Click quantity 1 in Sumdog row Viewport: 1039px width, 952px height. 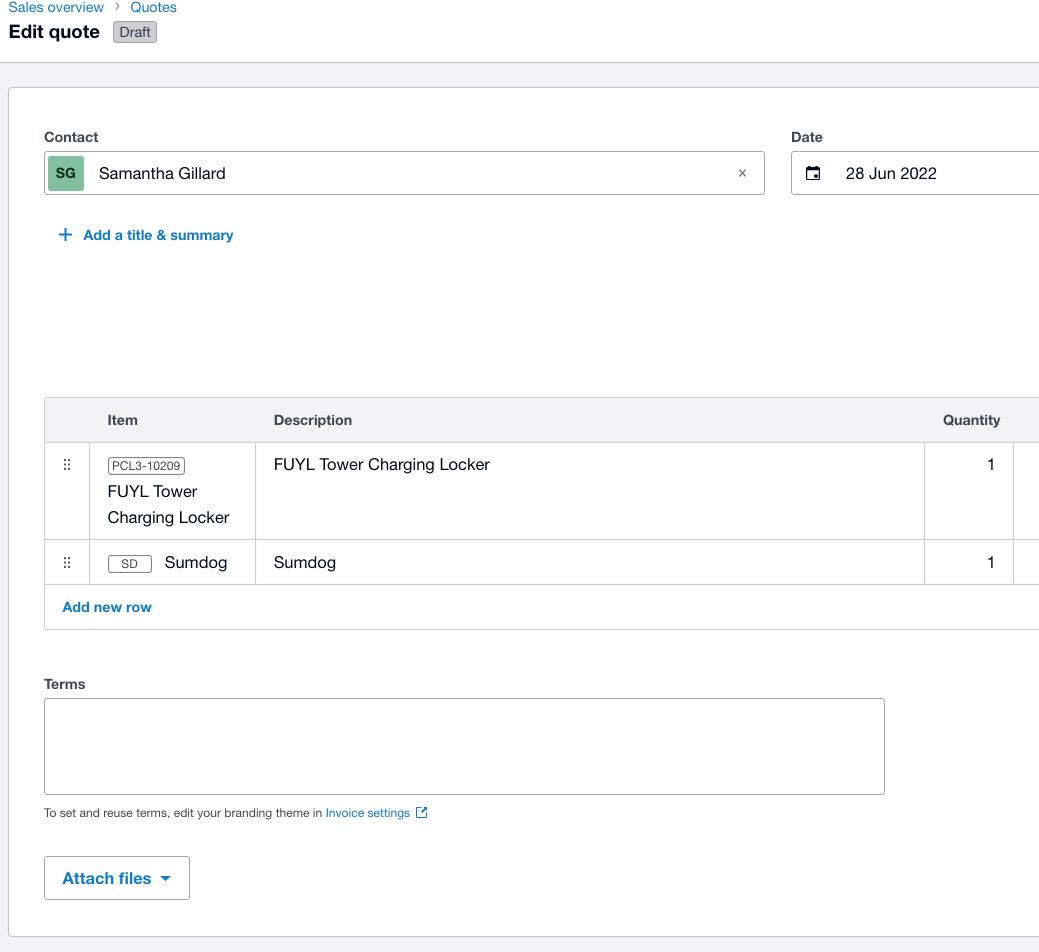click(969, 562)
